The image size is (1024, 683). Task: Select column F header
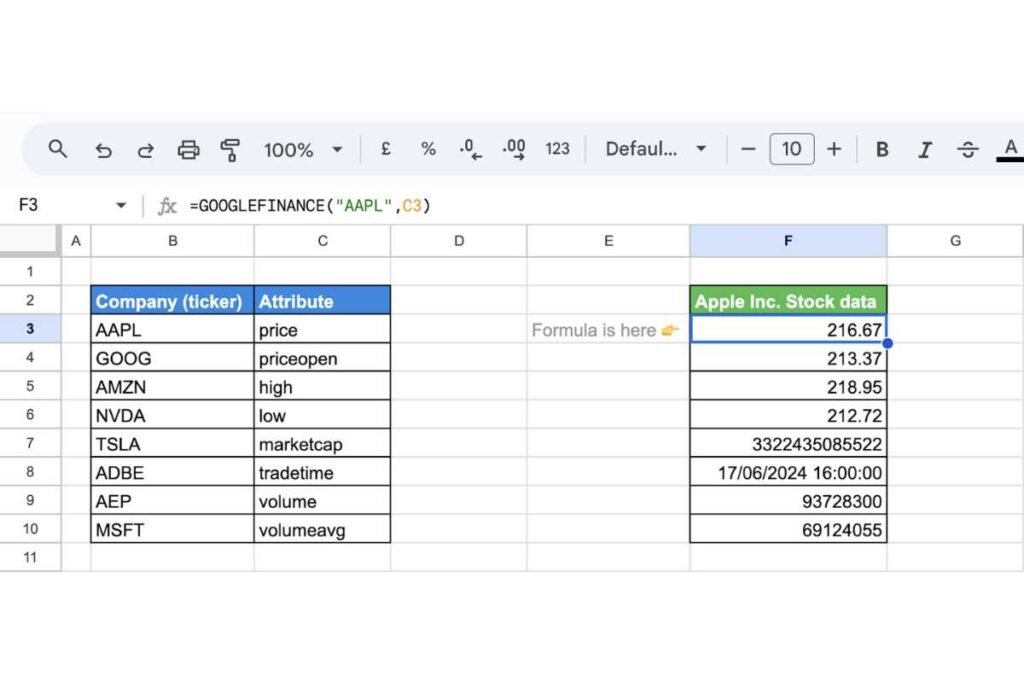pos(788,240)
